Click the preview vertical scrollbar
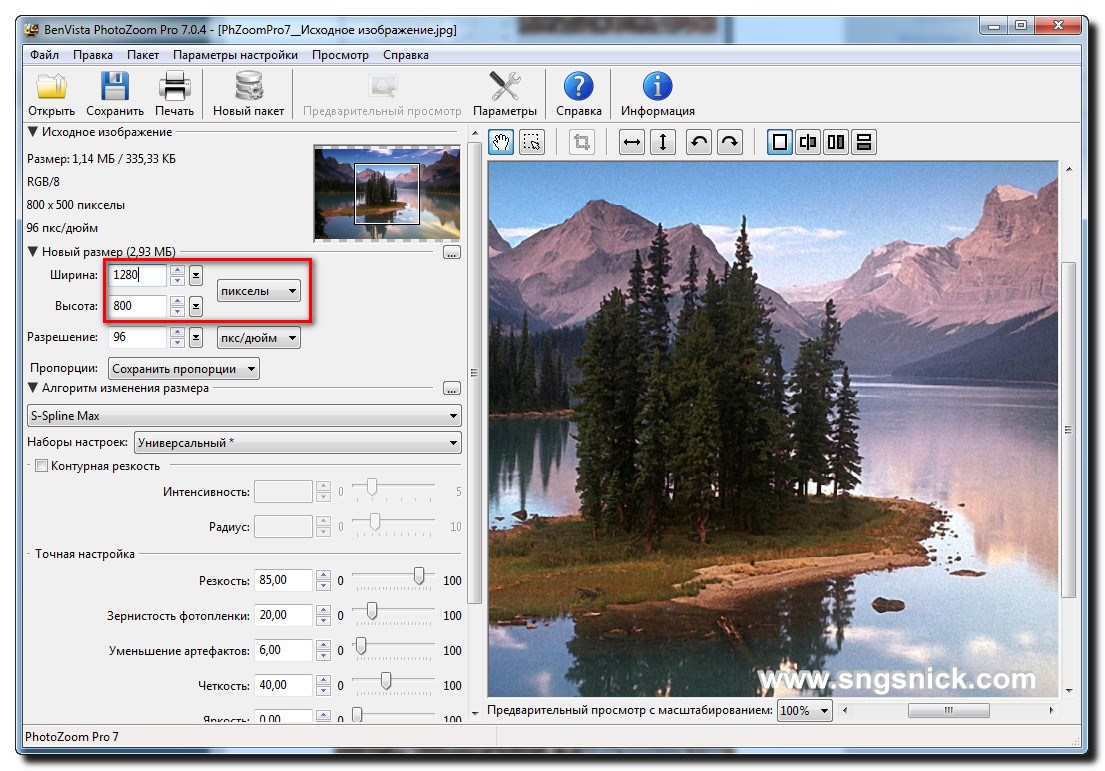This screenshot has height=771, width=1105. tap(1069, 429)
